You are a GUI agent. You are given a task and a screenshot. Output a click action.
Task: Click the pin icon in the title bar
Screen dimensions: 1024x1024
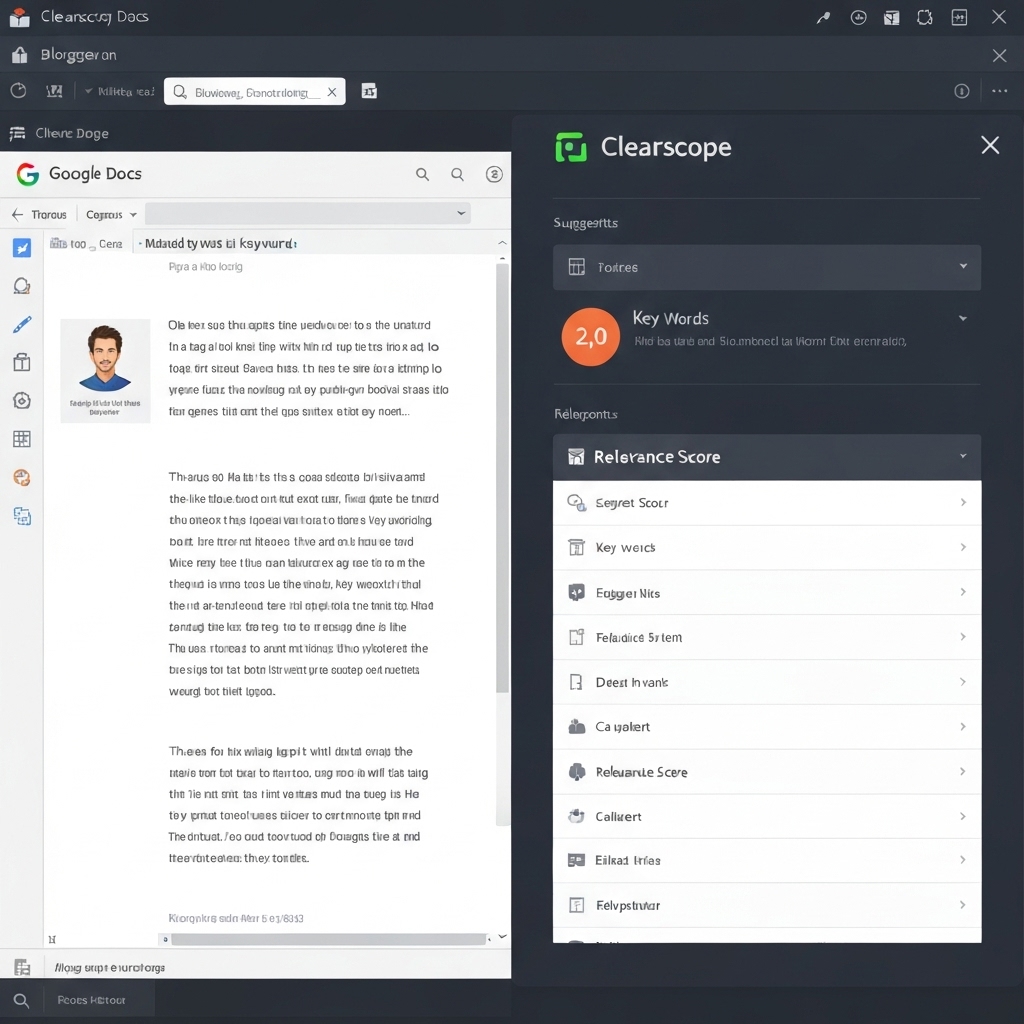(x=823, y=18)
